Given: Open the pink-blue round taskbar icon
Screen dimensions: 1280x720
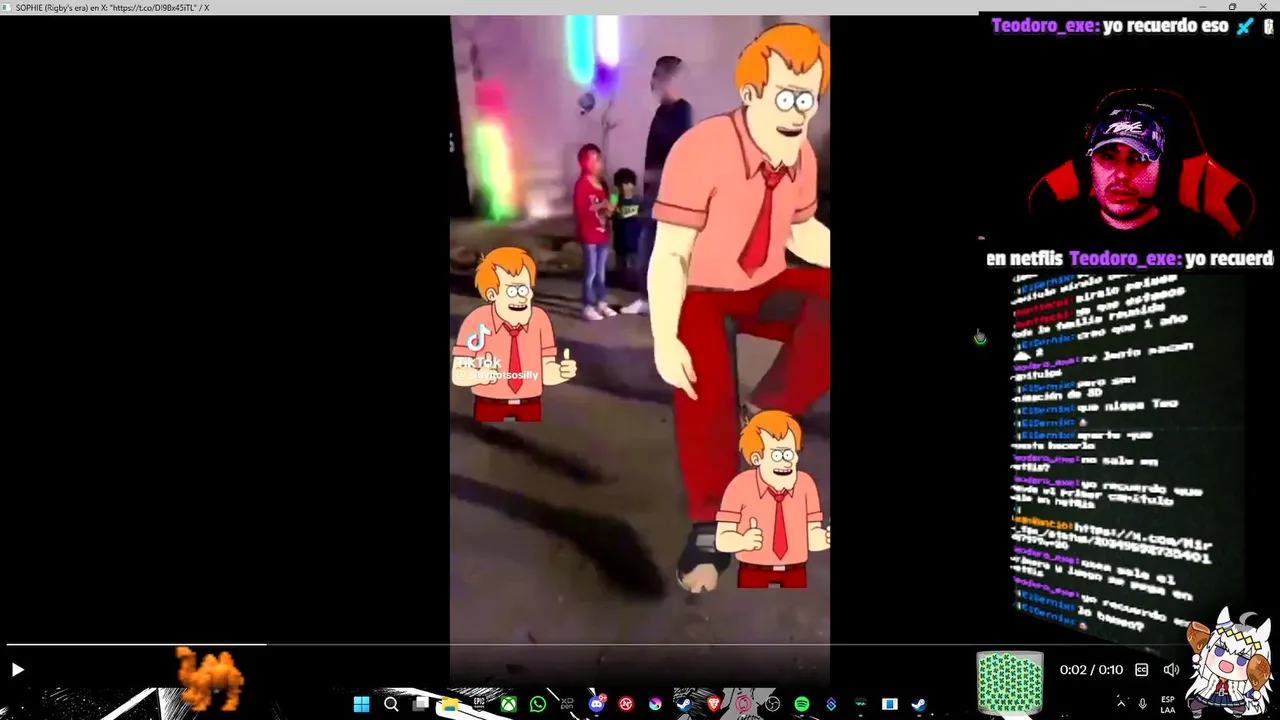Looking at the screenshot, I should (x=655, y=704).
